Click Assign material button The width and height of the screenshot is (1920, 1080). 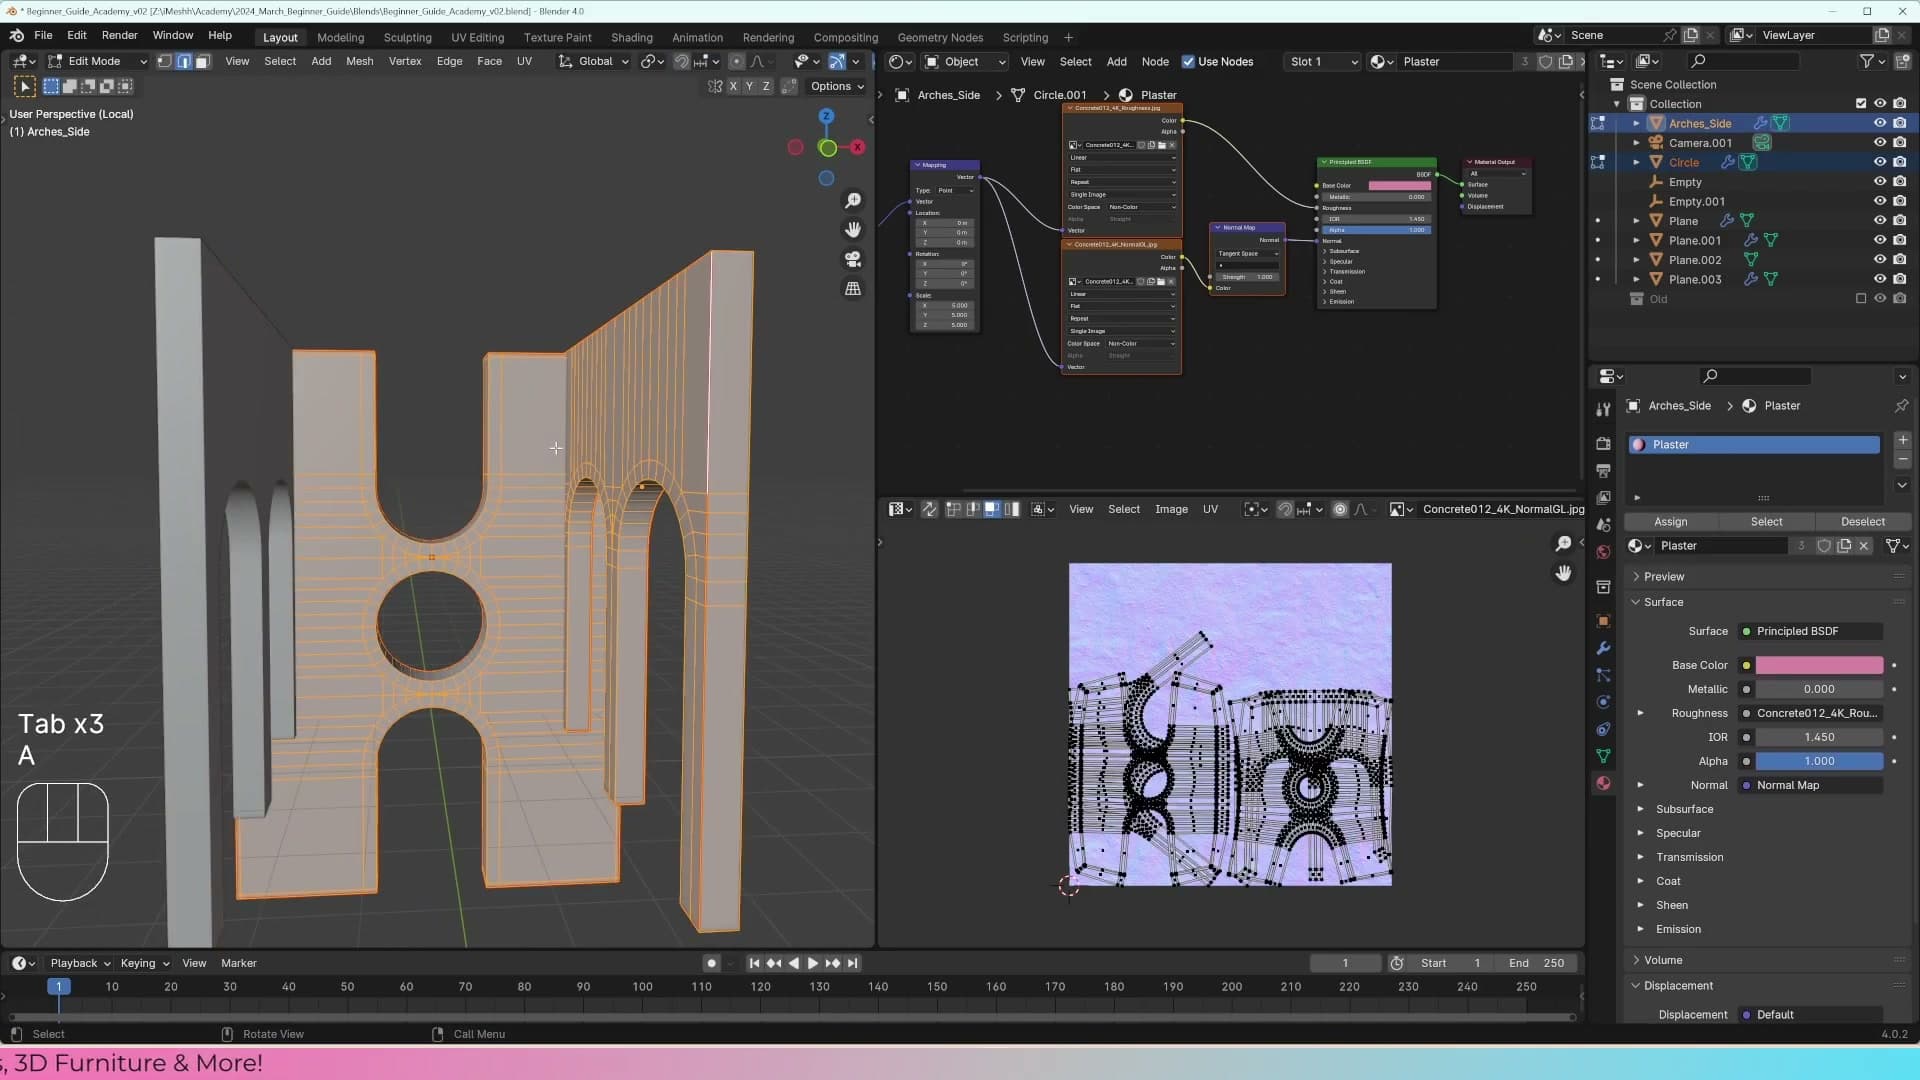click(x=1670, y=522)
